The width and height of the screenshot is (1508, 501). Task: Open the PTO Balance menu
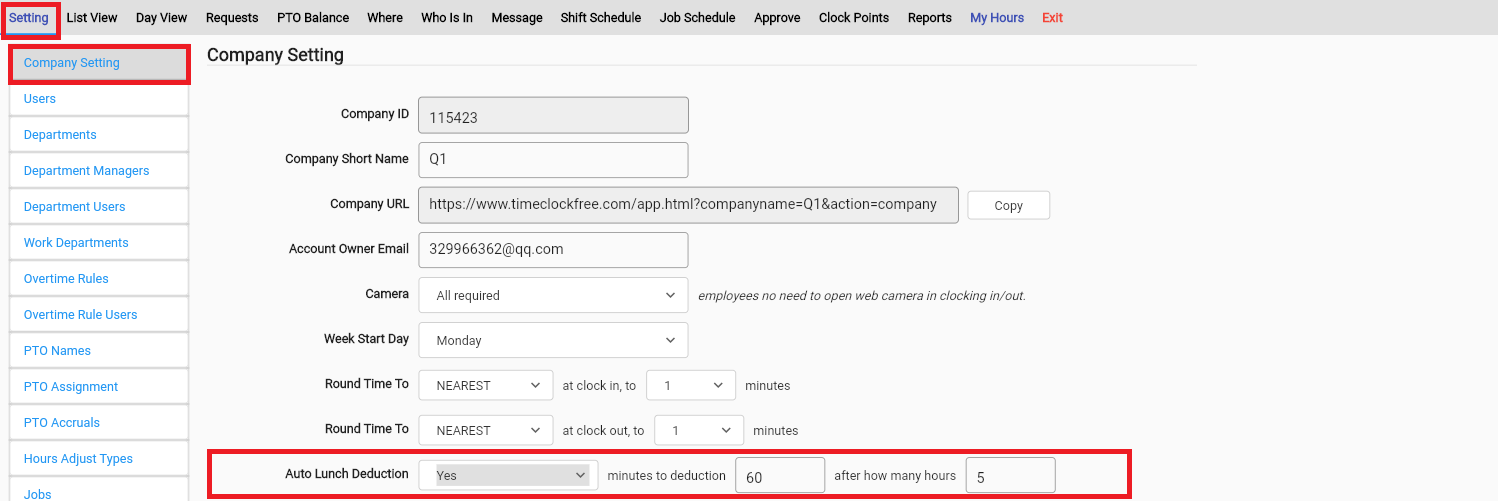(x=313, y=18)
